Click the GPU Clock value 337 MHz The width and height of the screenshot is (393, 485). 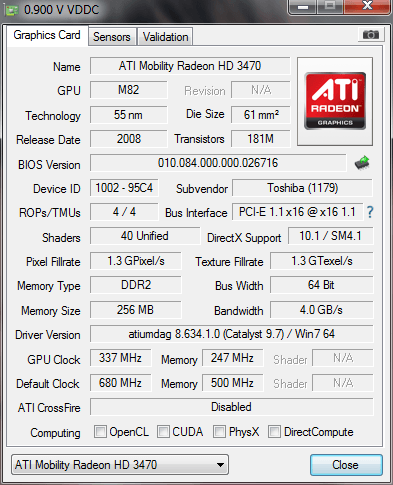coord(120,358)
